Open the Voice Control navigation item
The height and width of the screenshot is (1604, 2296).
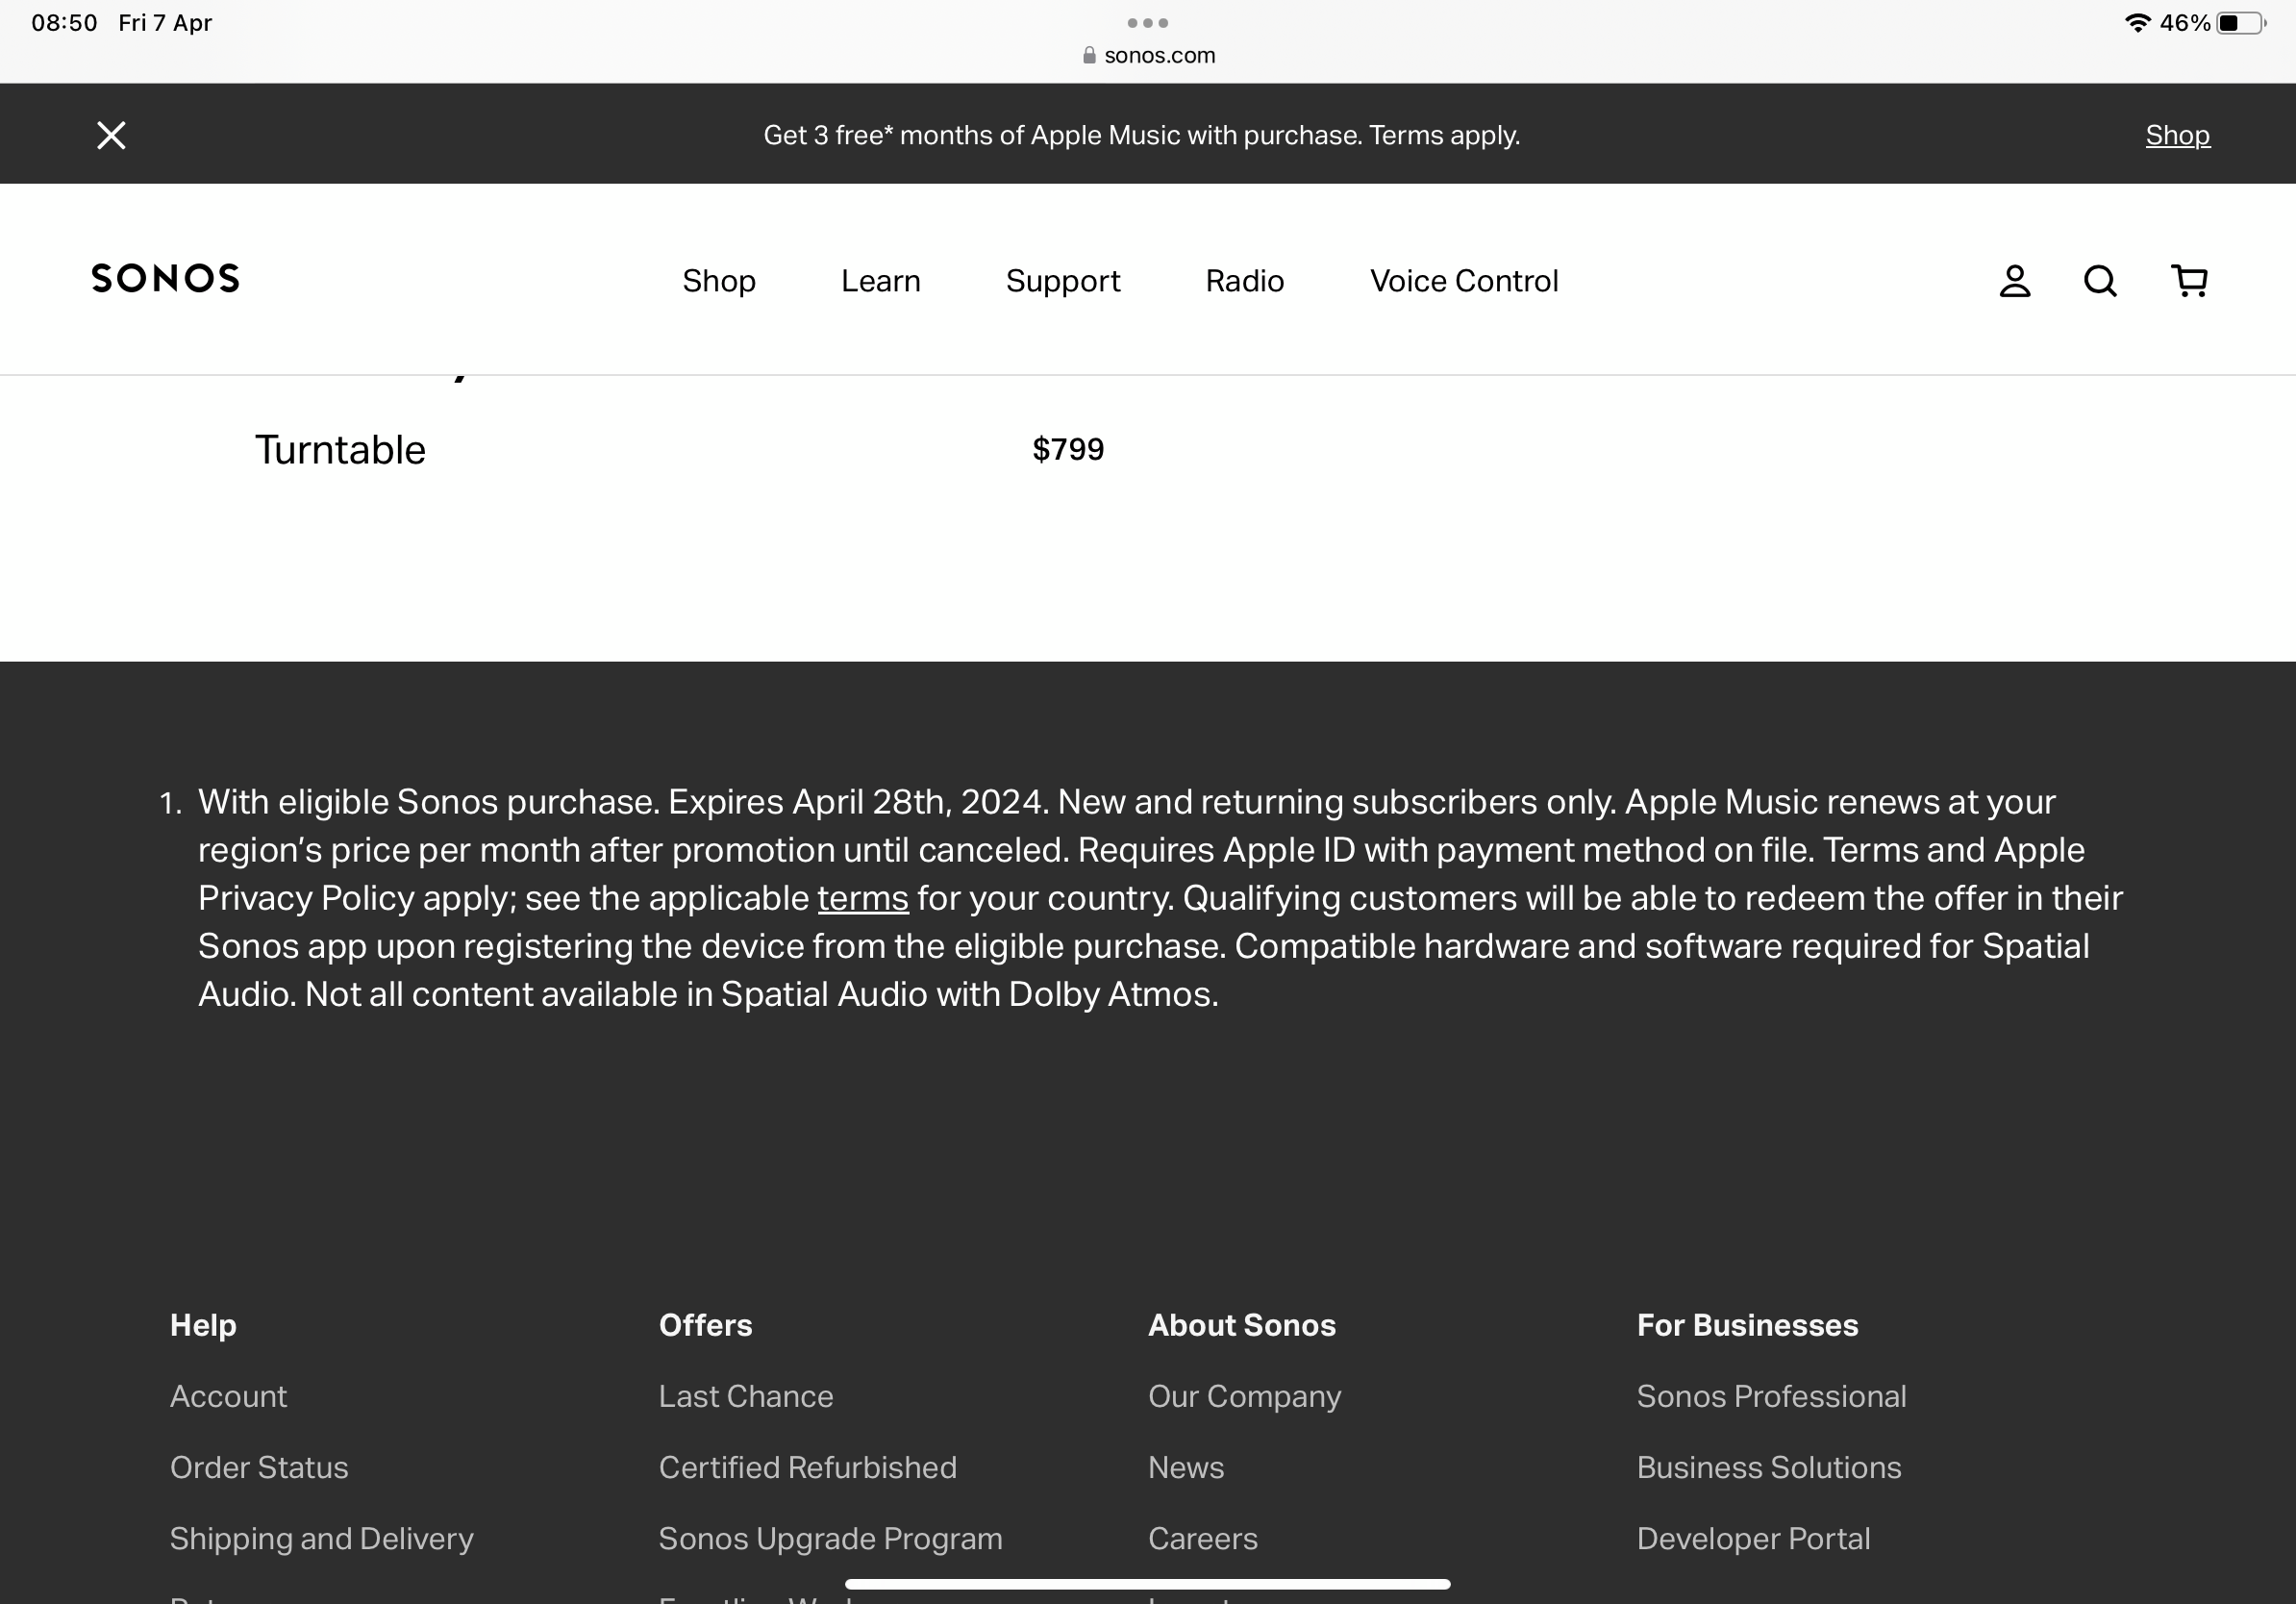pos(1464,281)
